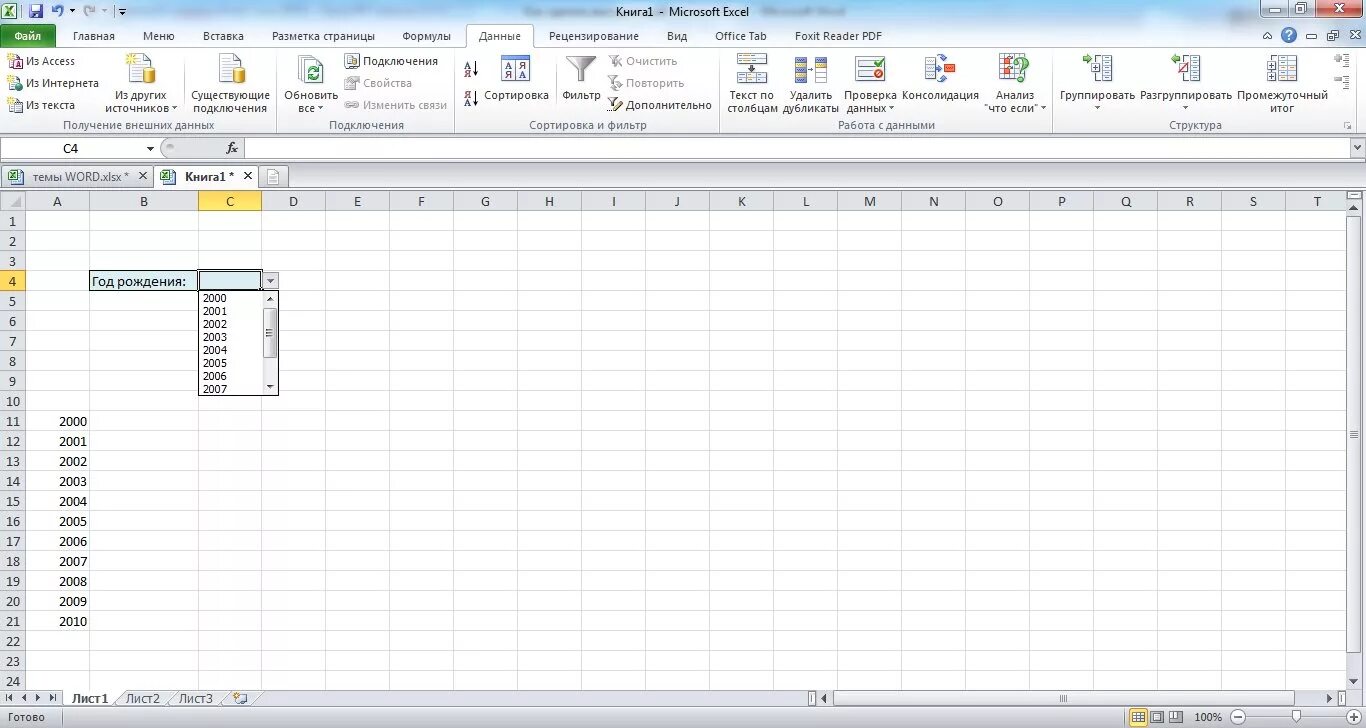
Task: Switch to Page Layout view icon
Action: point(1158,717)
